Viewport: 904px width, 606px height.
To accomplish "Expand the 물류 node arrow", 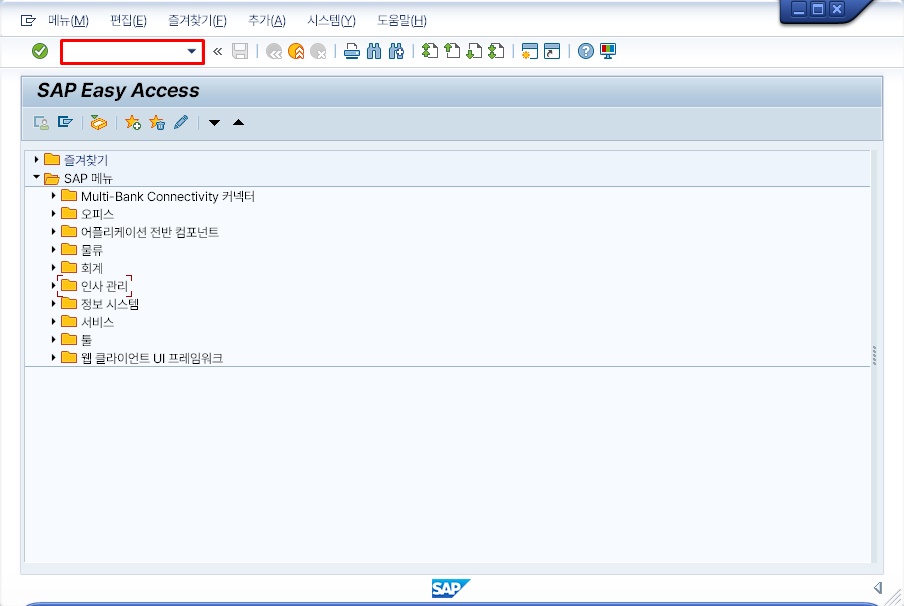I will point(53,249).
